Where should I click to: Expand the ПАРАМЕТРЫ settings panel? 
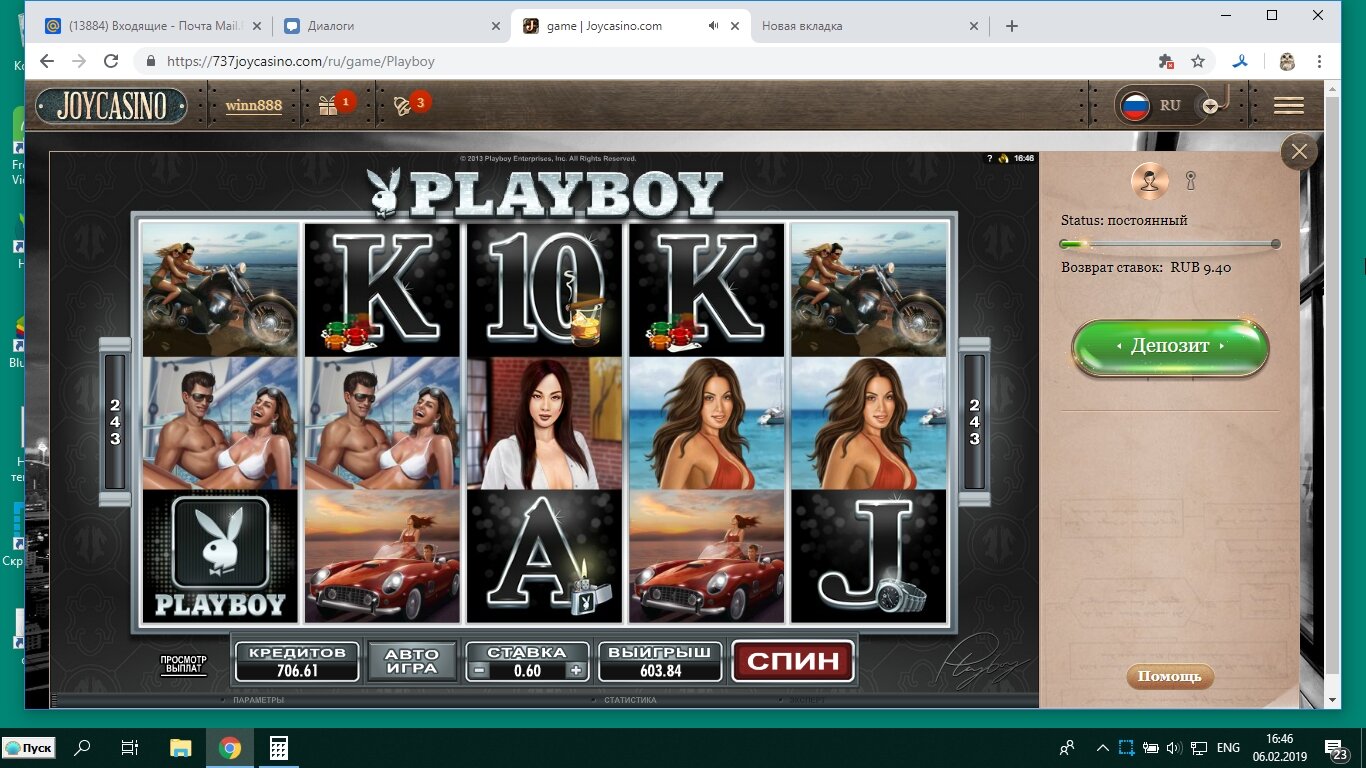coord(258,700)
